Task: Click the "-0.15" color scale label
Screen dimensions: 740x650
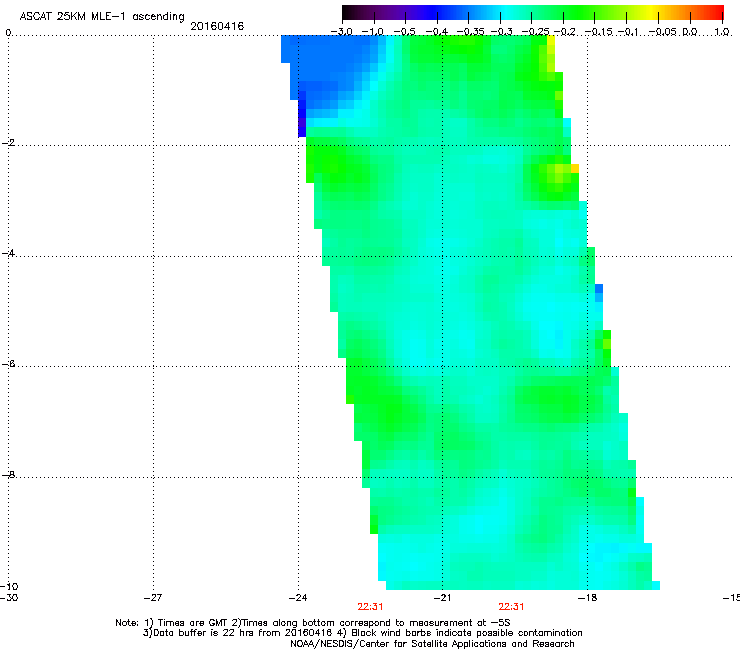Action: (598, 32)
